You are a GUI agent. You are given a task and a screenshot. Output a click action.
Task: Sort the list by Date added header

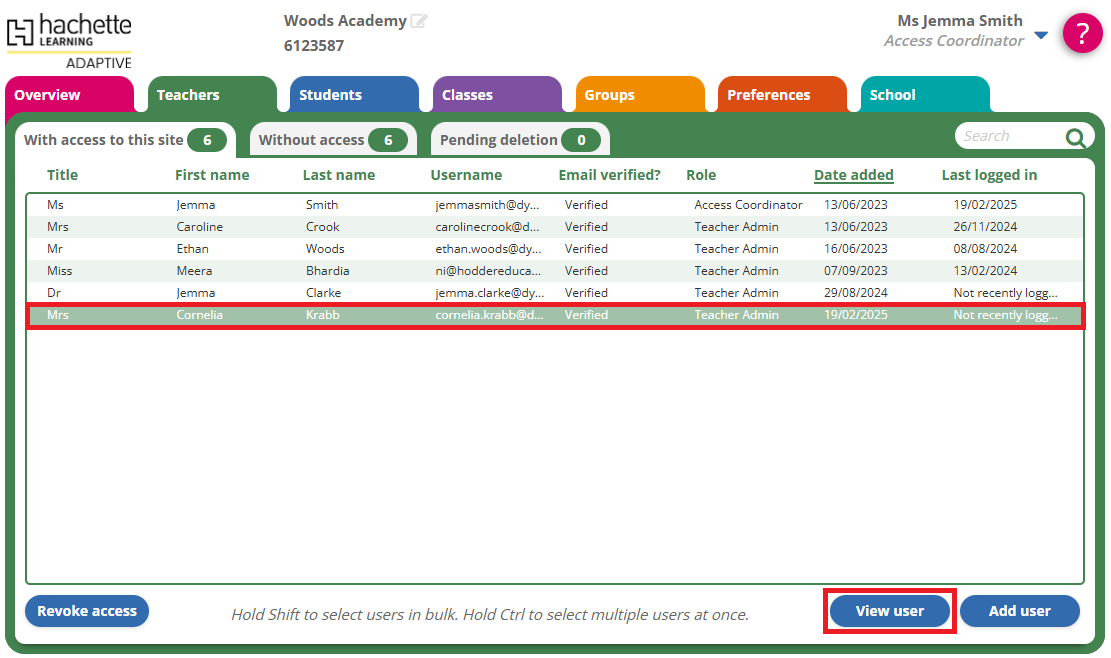tap(853, 175)
